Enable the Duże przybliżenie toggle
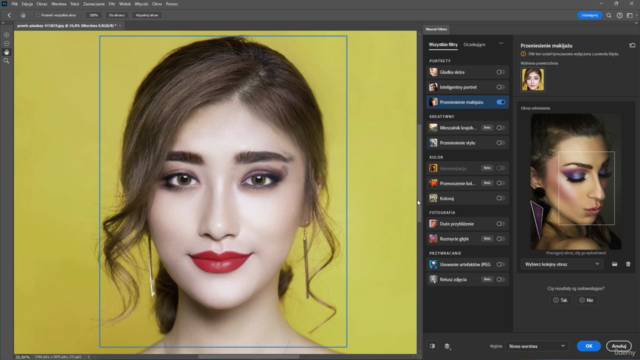 tap(500, 224)
